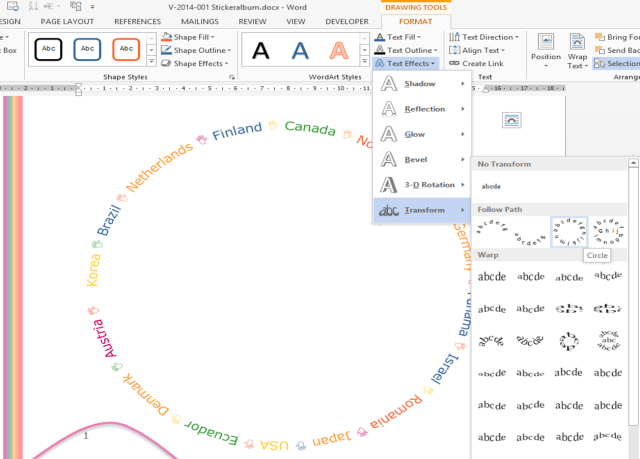Expand the Text Outline dropdown

[x=407, y=50]
